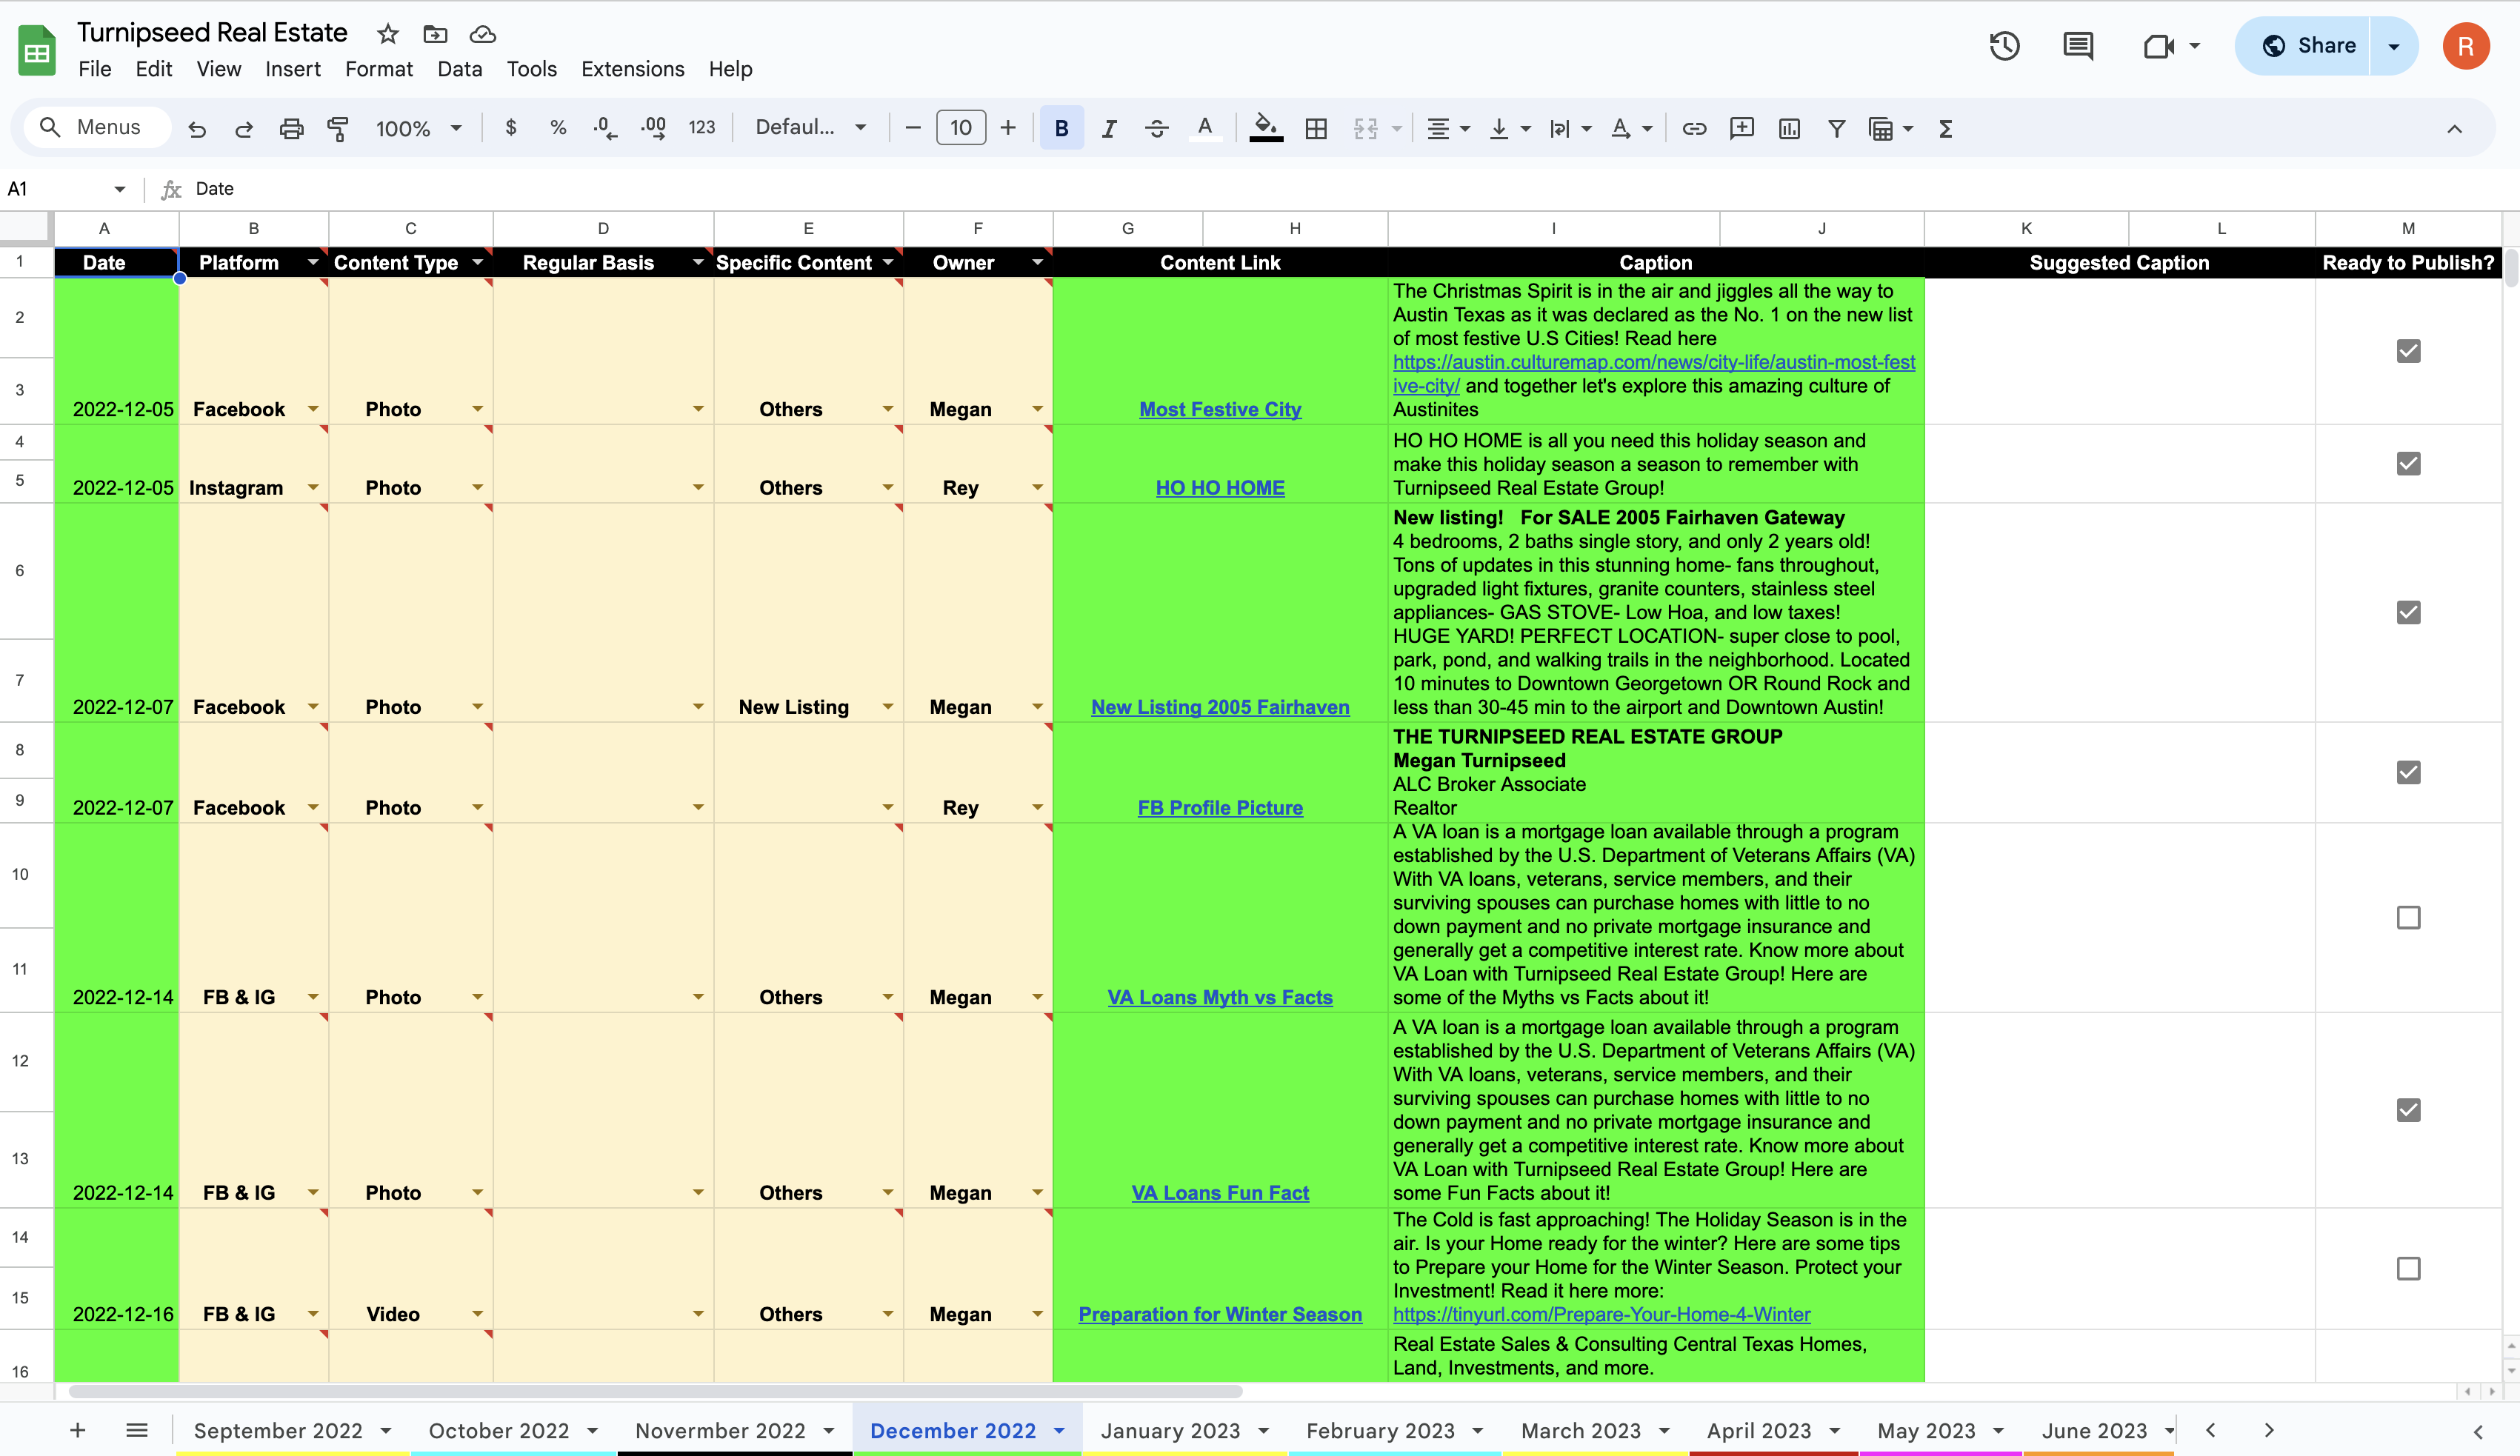Open the File menu
The width and height of the screenshot is (2520, 1456).
click(x=95, y=69)
